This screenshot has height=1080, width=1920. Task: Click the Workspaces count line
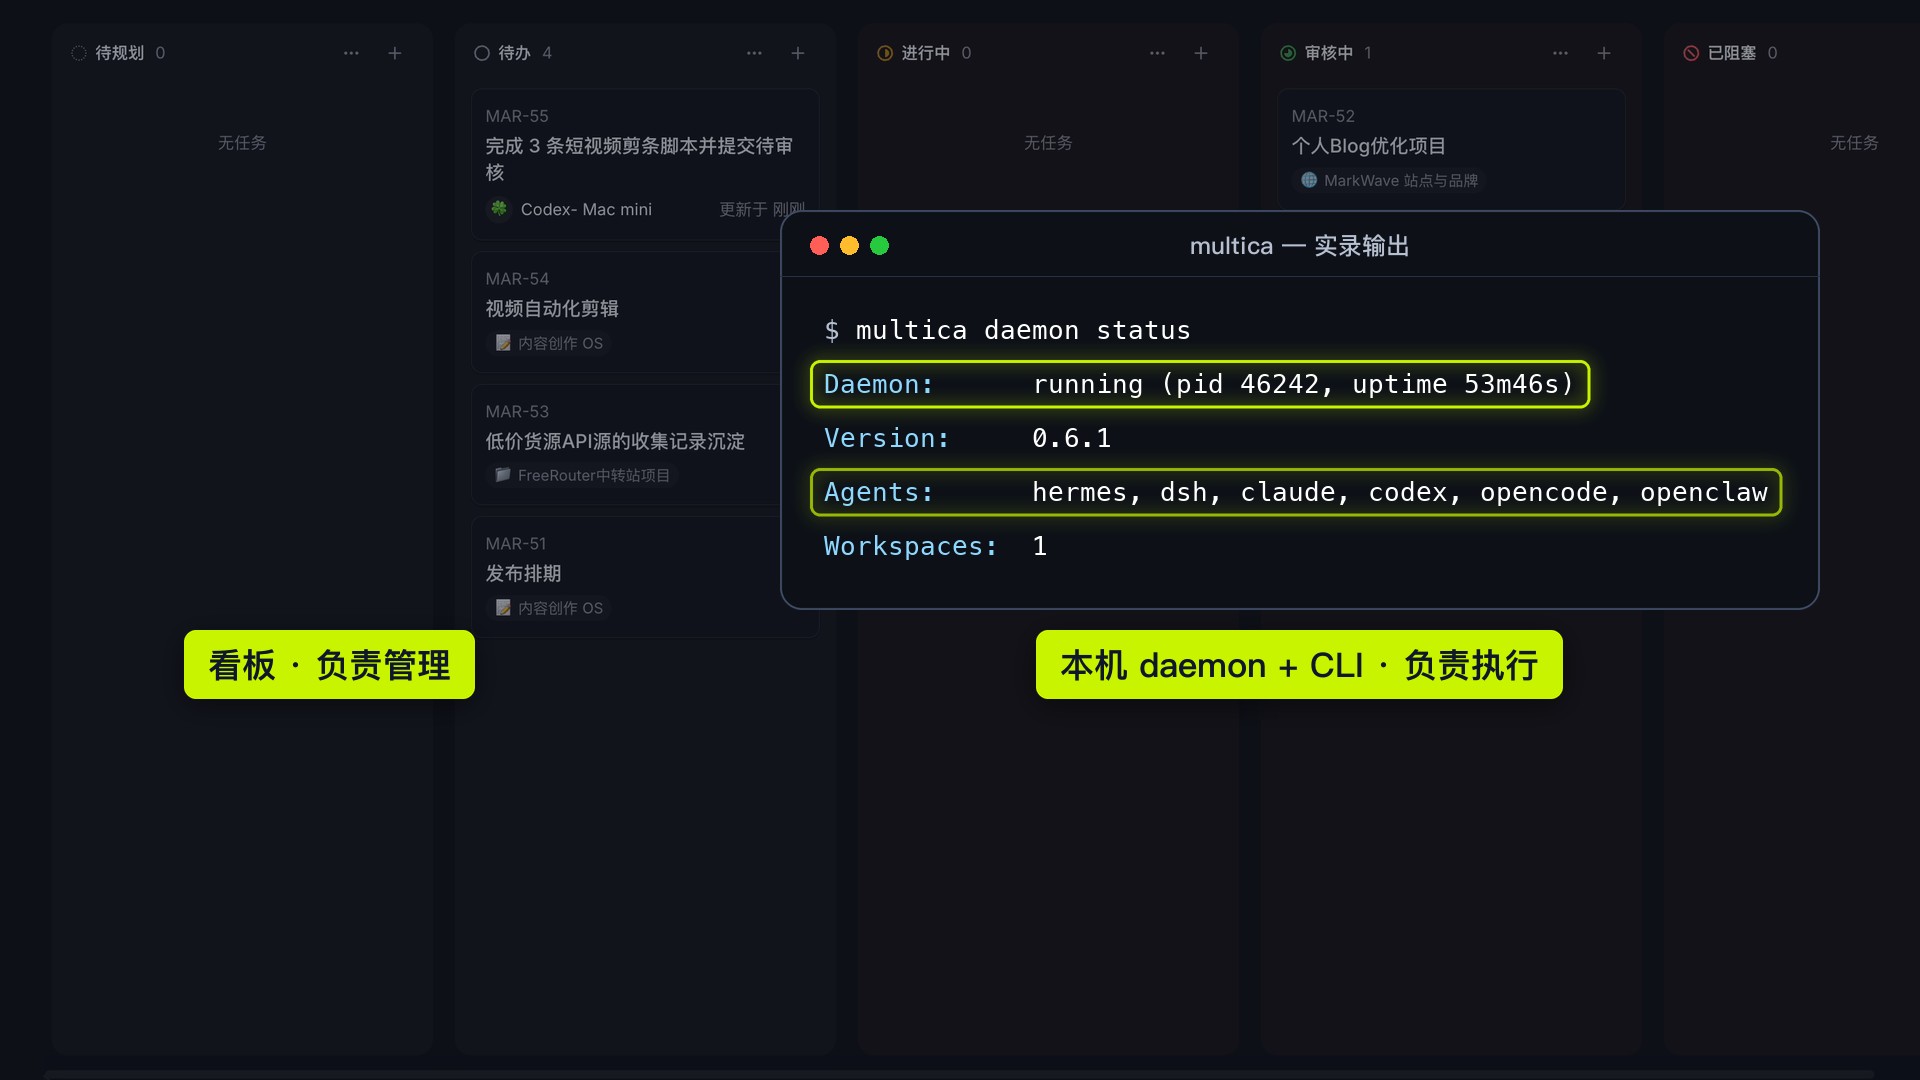point(935,546)
